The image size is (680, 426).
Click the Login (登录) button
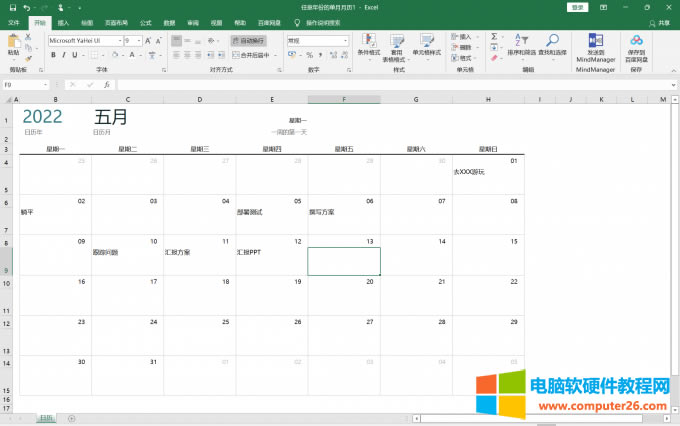coord(577,7)
